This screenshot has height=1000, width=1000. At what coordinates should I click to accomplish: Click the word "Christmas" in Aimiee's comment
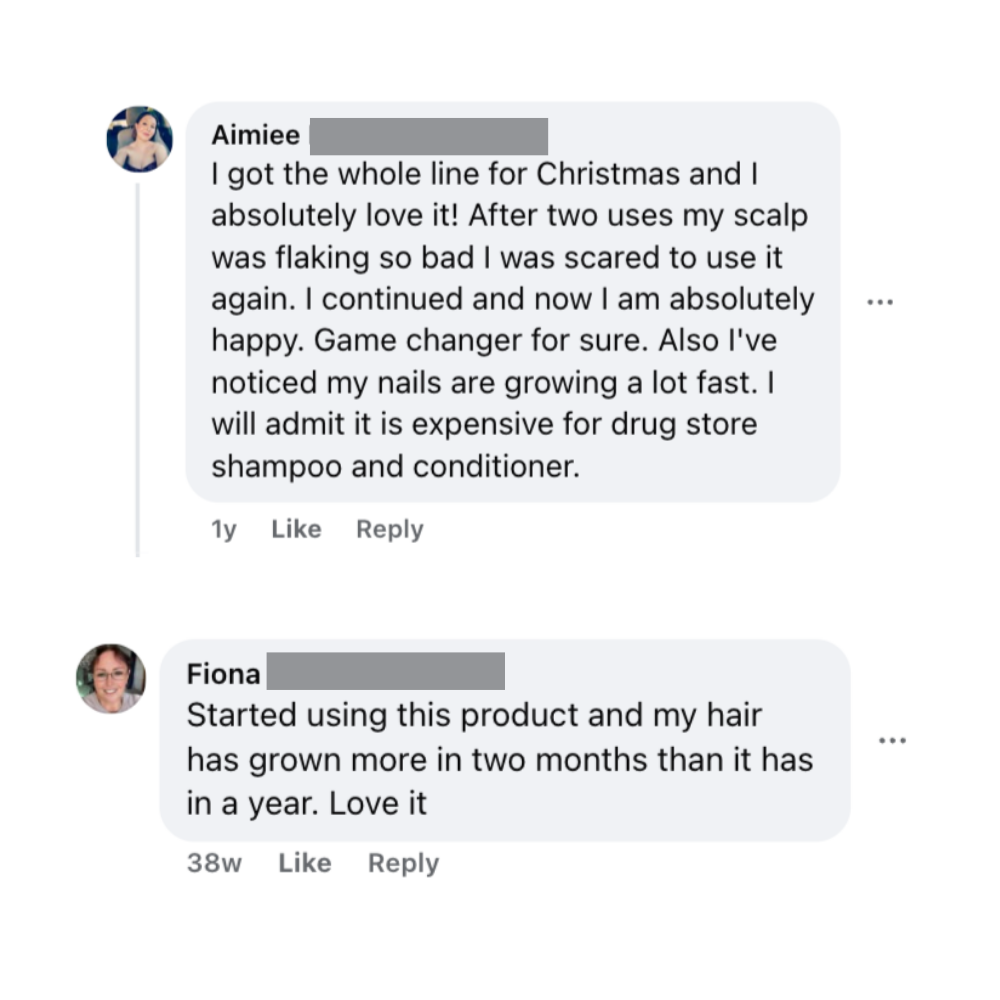point(610,174)
